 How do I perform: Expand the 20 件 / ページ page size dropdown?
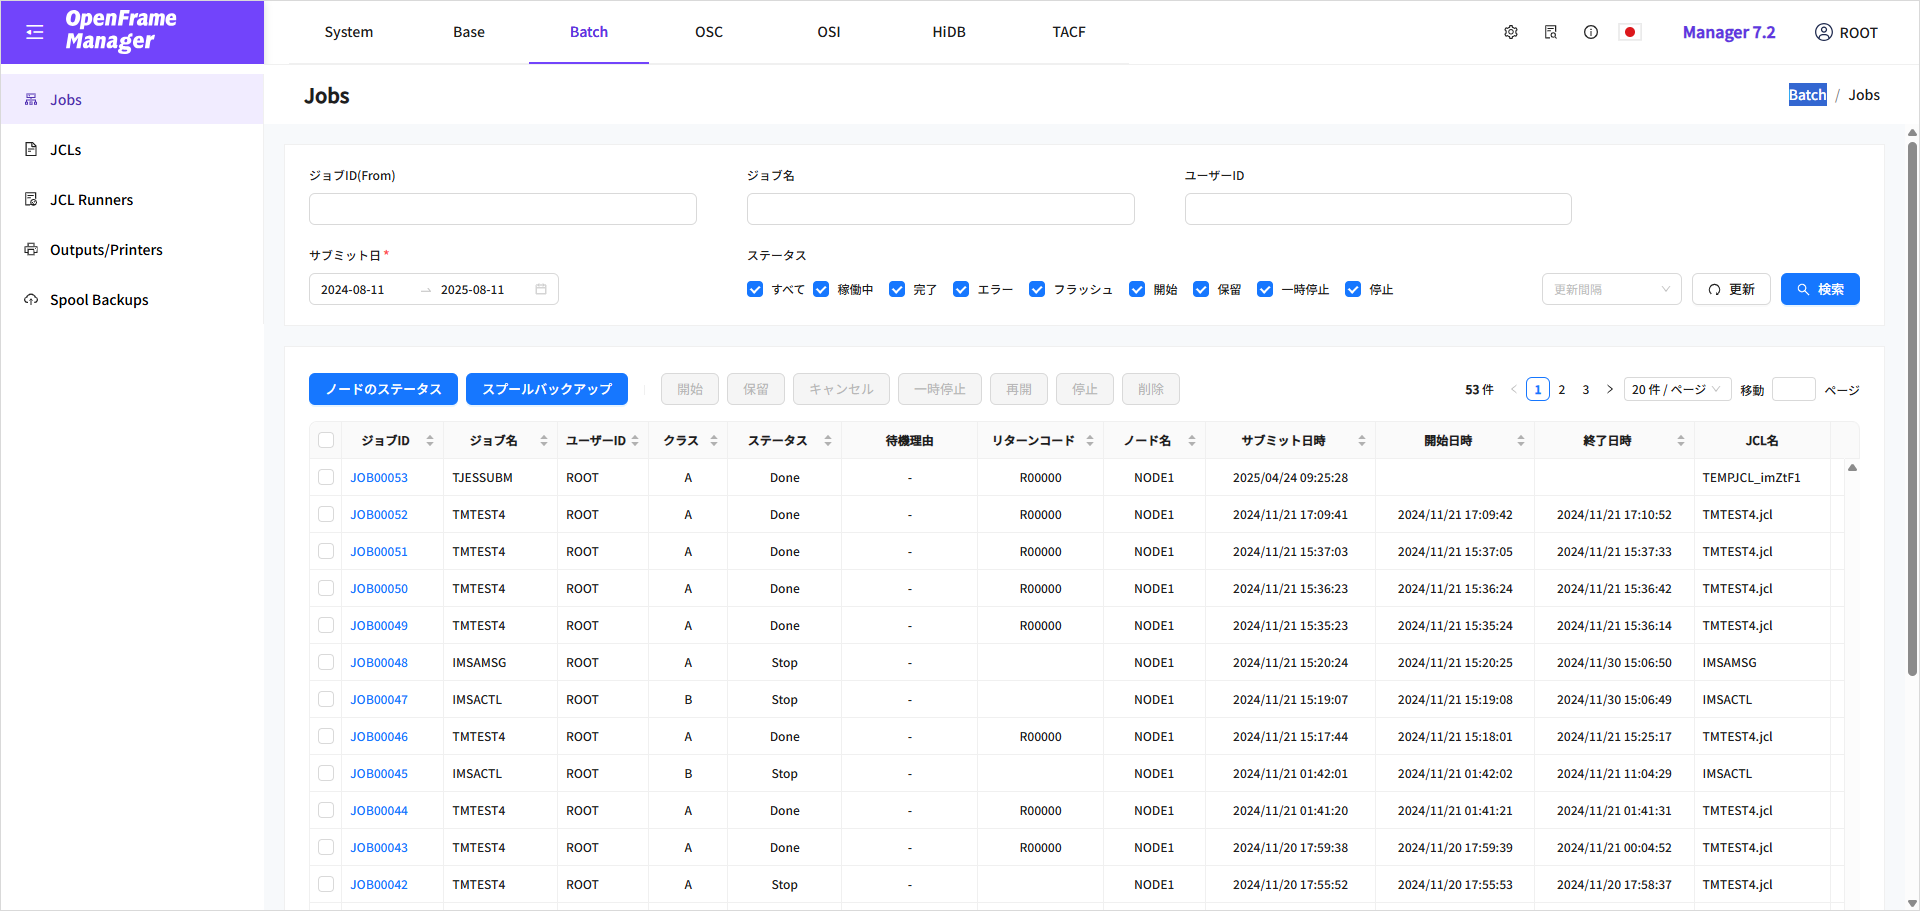[1676, 390]
